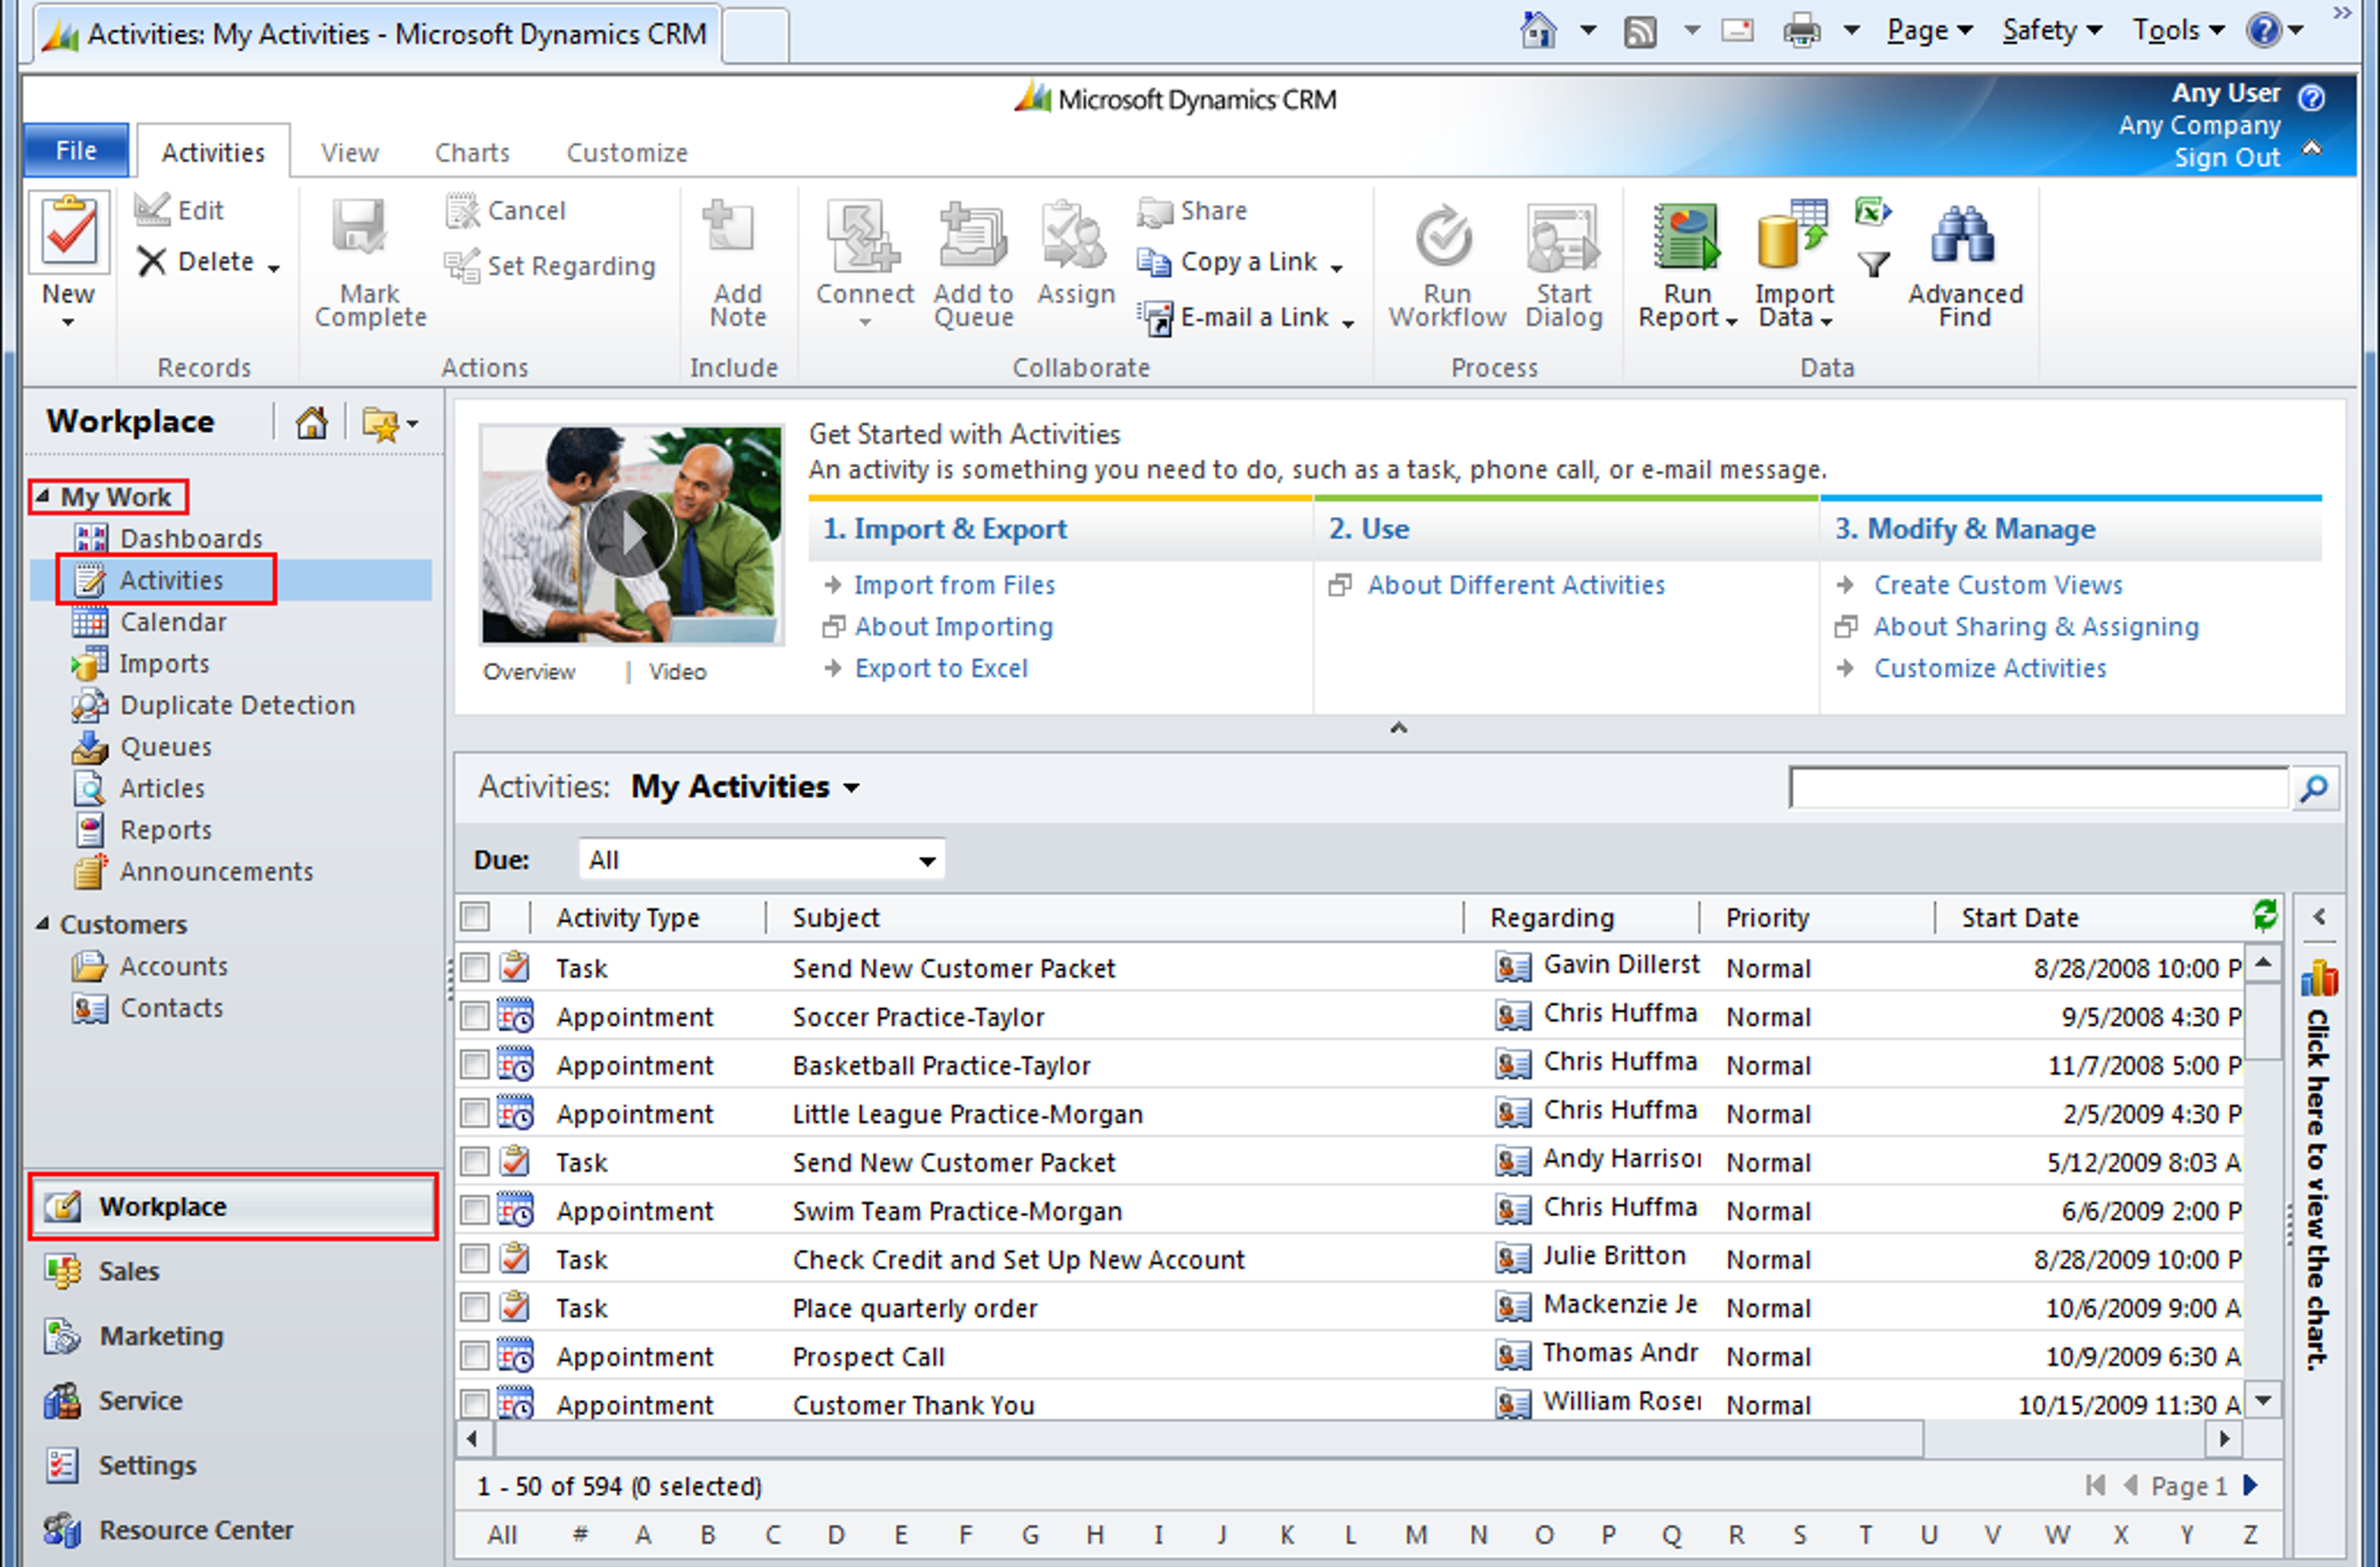Check the Check Credit and Set Up row checkbox

coord(475,1260)
